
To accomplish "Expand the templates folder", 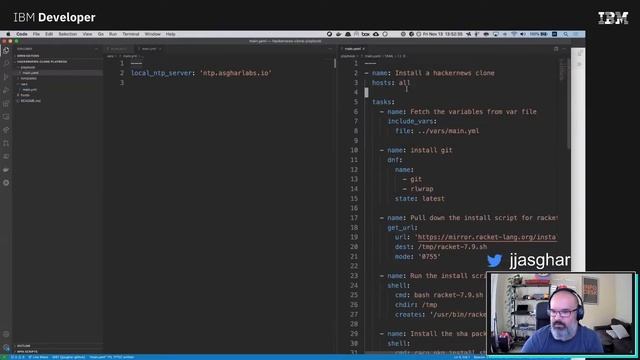I will [x=28, y=78].
